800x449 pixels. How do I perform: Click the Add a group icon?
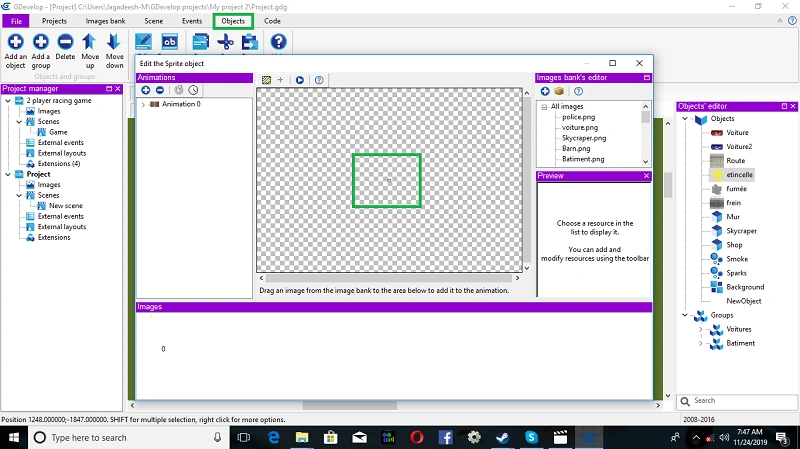pos(41,42)
